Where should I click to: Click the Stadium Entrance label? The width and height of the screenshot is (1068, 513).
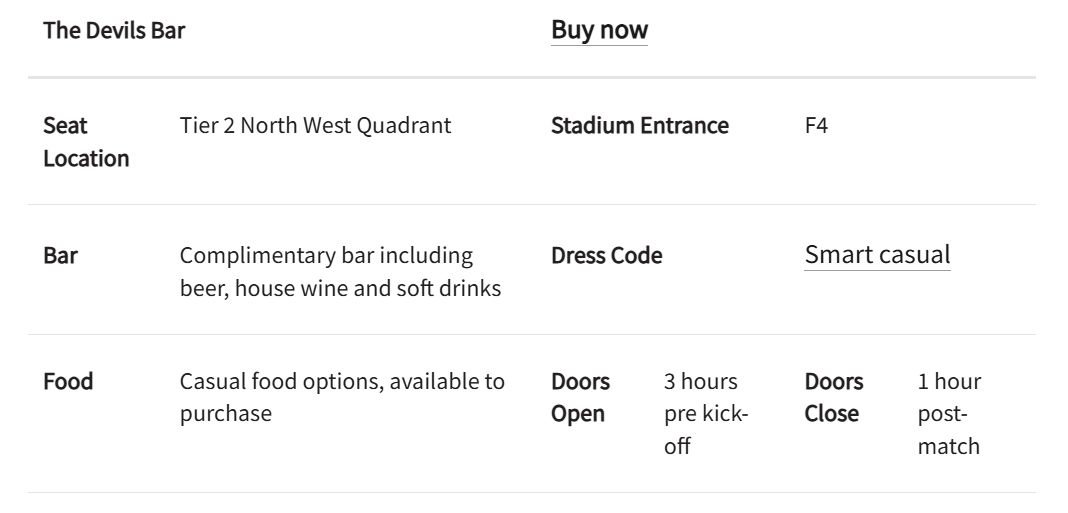[x=640, y=126]
